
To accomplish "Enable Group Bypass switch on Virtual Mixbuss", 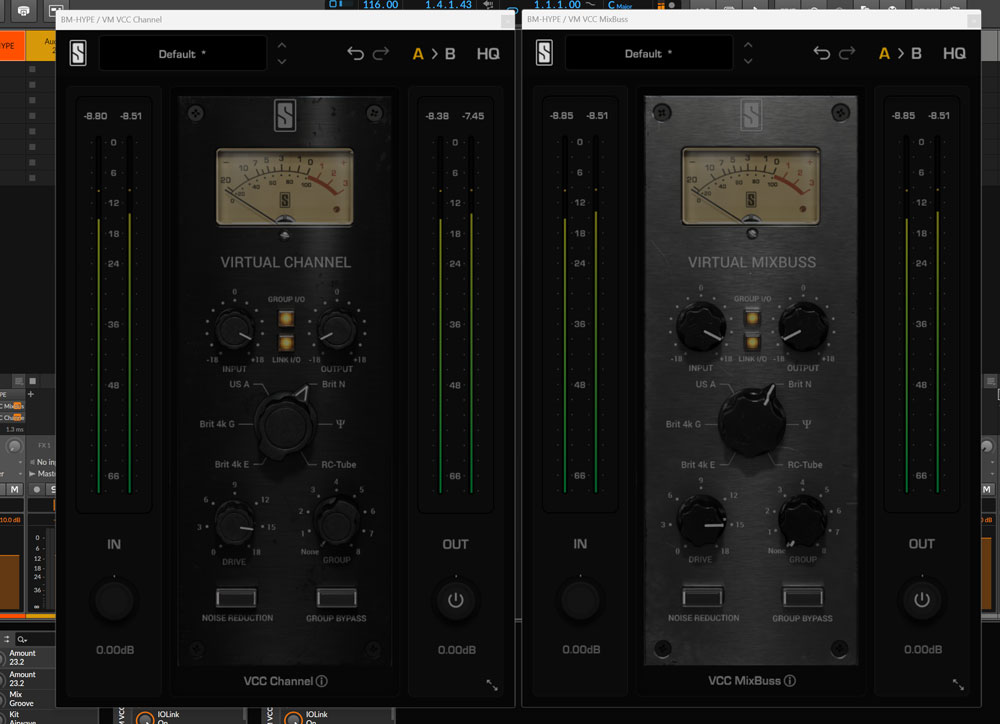I will (802, 597).
